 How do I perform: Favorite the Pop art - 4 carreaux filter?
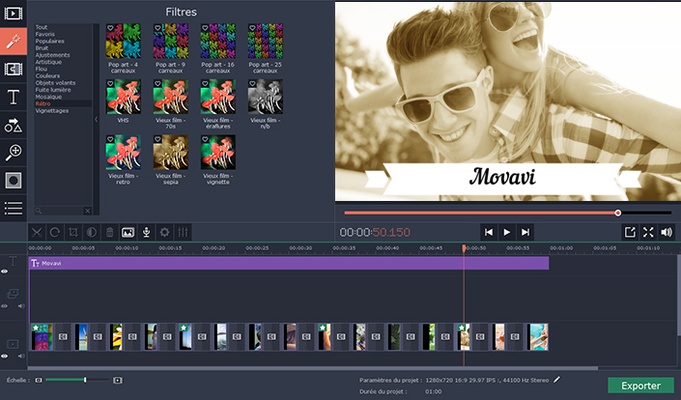[110, 28]
